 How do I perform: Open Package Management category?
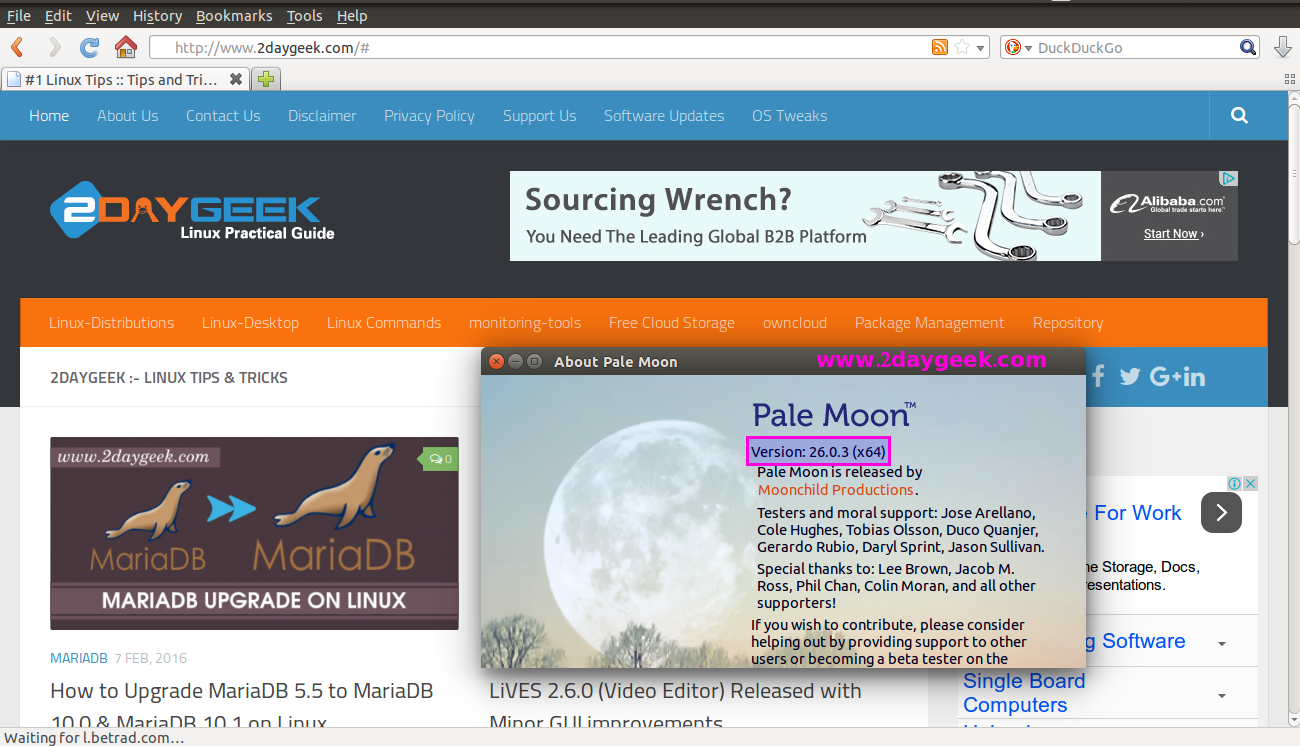click(x=929, y=323)
